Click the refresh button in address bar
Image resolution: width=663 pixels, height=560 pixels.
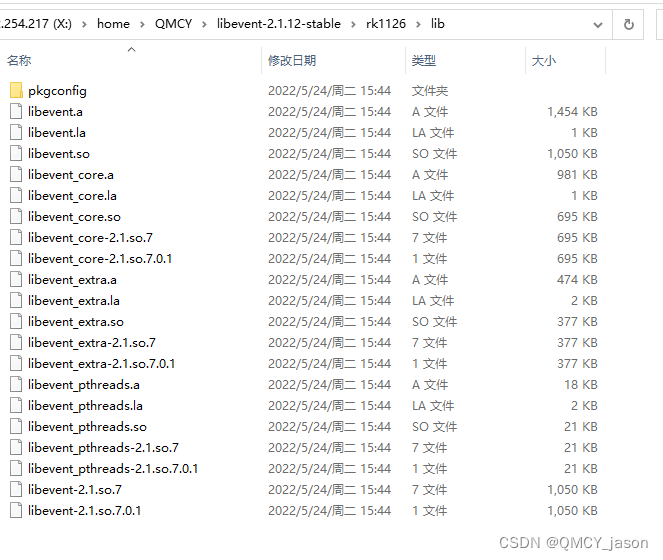pyautogui.click(x=628, y=25)
